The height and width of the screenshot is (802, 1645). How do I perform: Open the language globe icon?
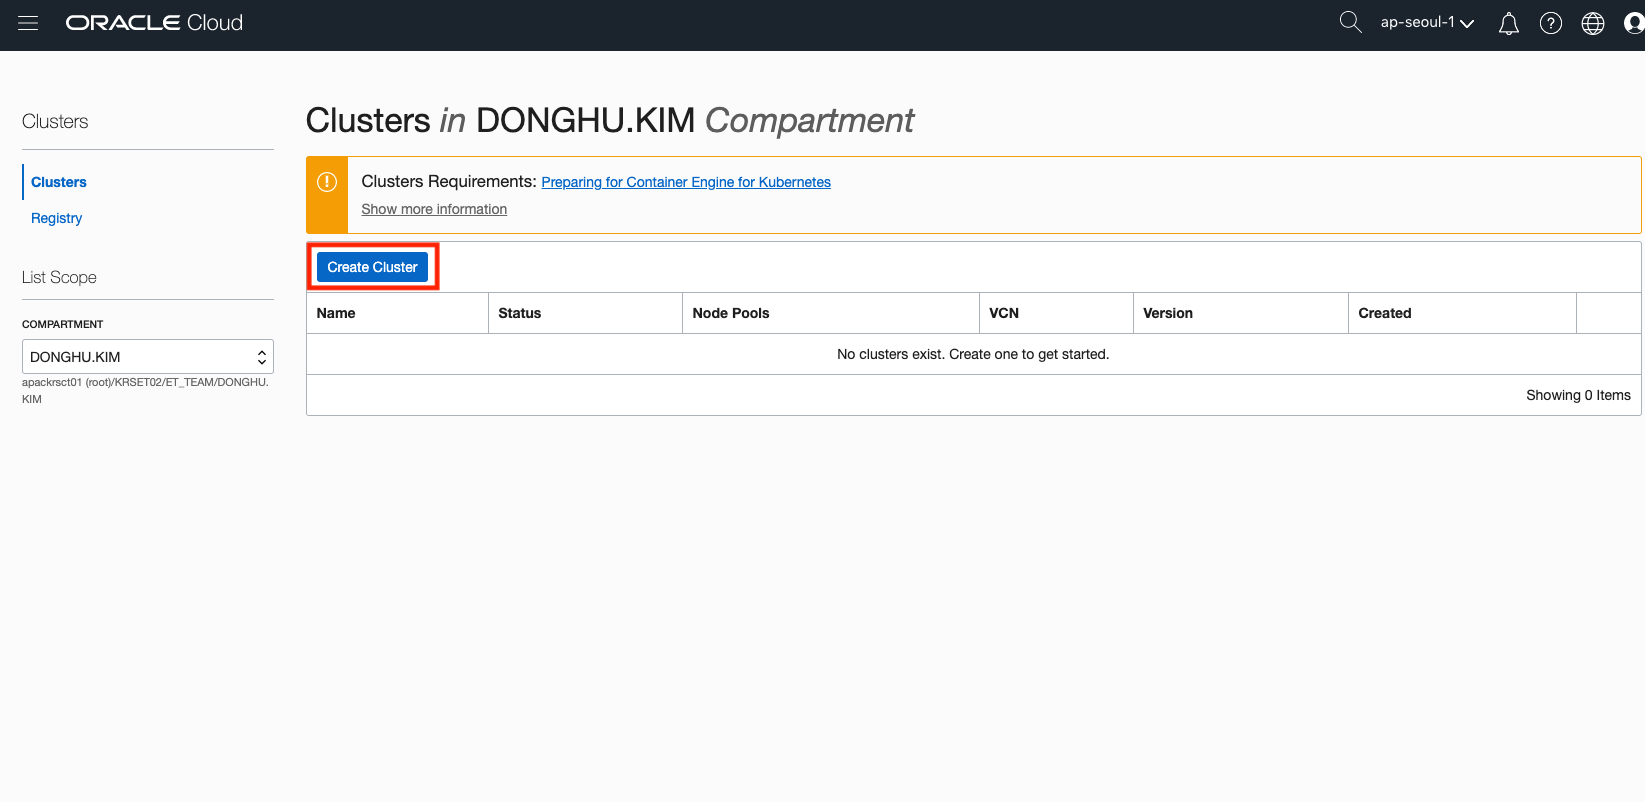click(x=1593, y=23)
